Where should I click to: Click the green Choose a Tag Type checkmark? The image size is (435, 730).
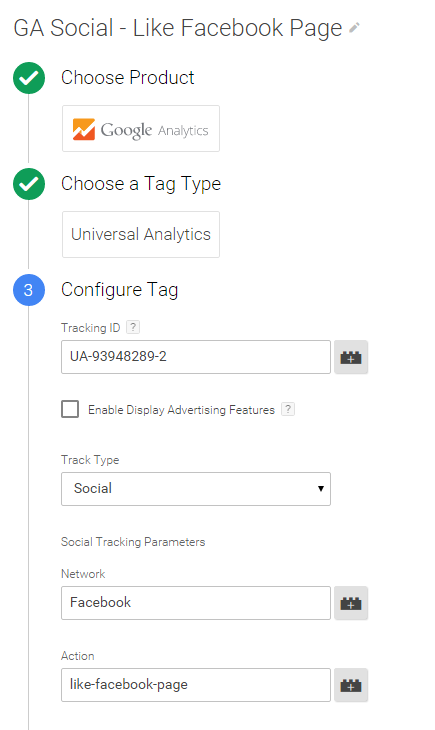point(29,184)
